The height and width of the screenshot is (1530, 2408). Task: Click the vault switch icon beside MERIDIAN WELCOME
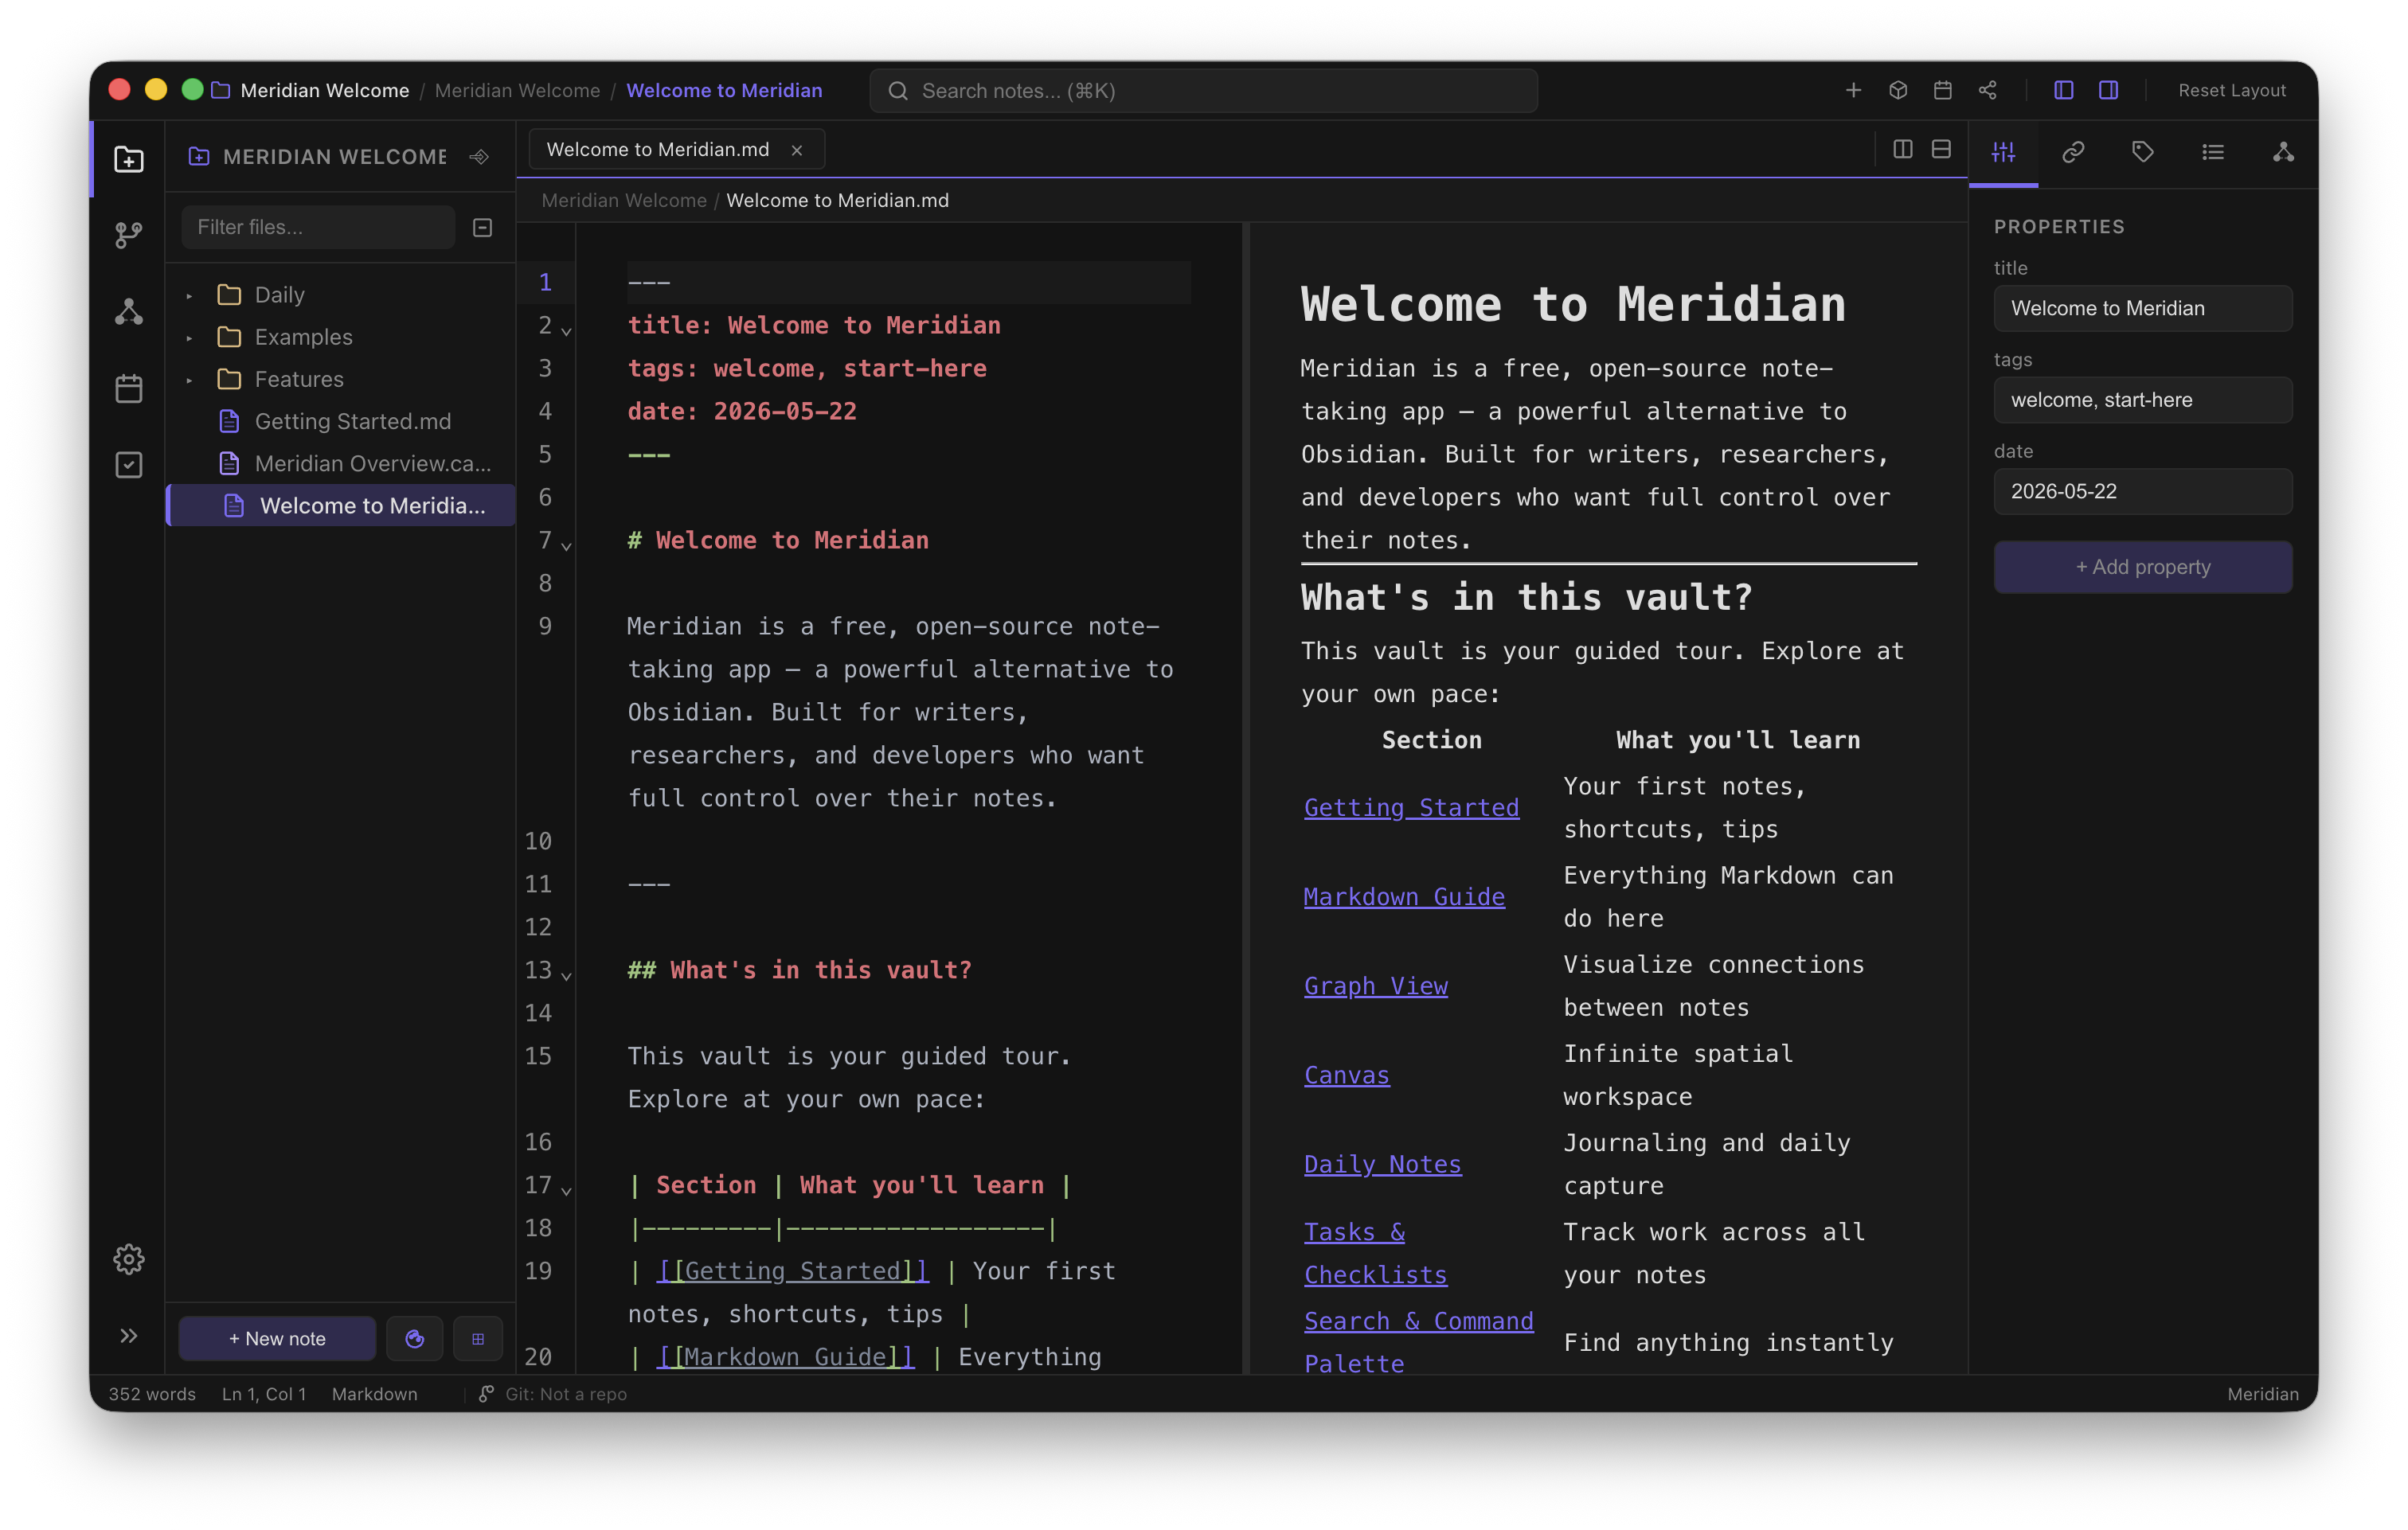tap(479, 157)
